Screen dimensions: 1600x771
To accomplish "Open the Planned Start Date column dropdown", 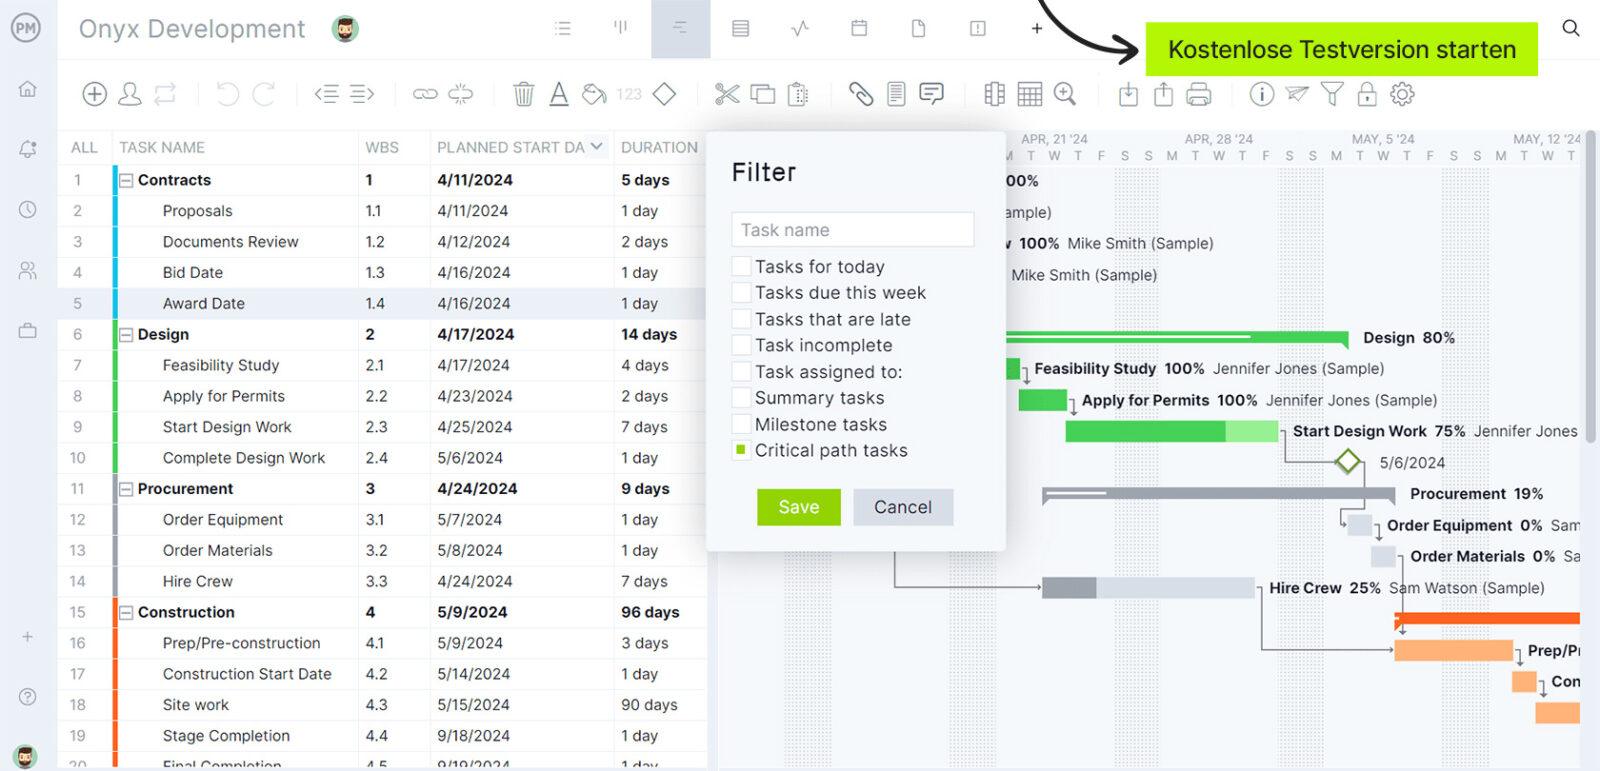I will click(x=597, y=147).
